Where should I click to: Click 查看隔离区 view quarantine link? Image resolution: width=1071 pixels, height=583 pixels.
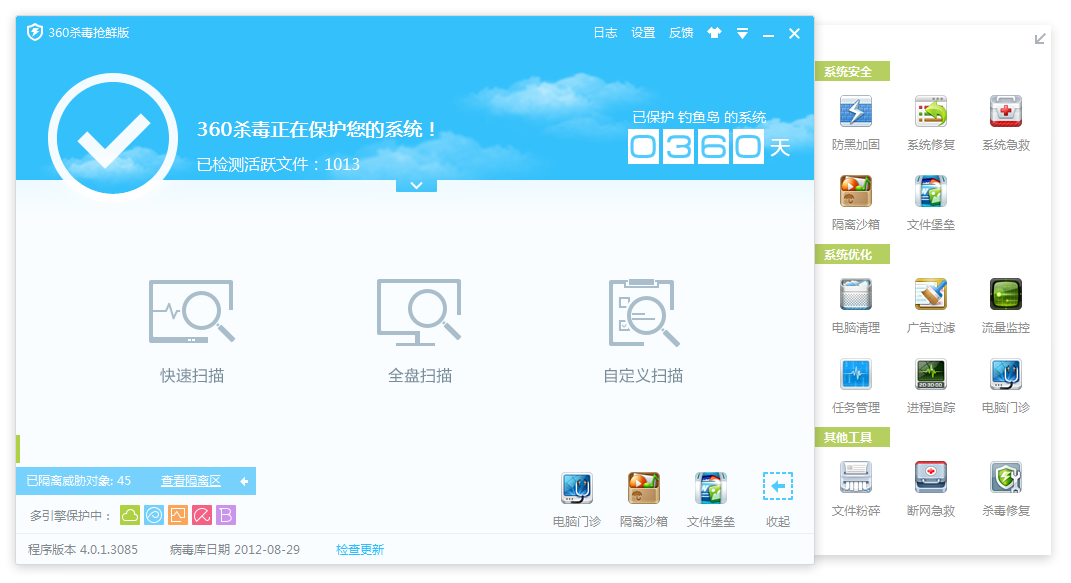(191, 481)
